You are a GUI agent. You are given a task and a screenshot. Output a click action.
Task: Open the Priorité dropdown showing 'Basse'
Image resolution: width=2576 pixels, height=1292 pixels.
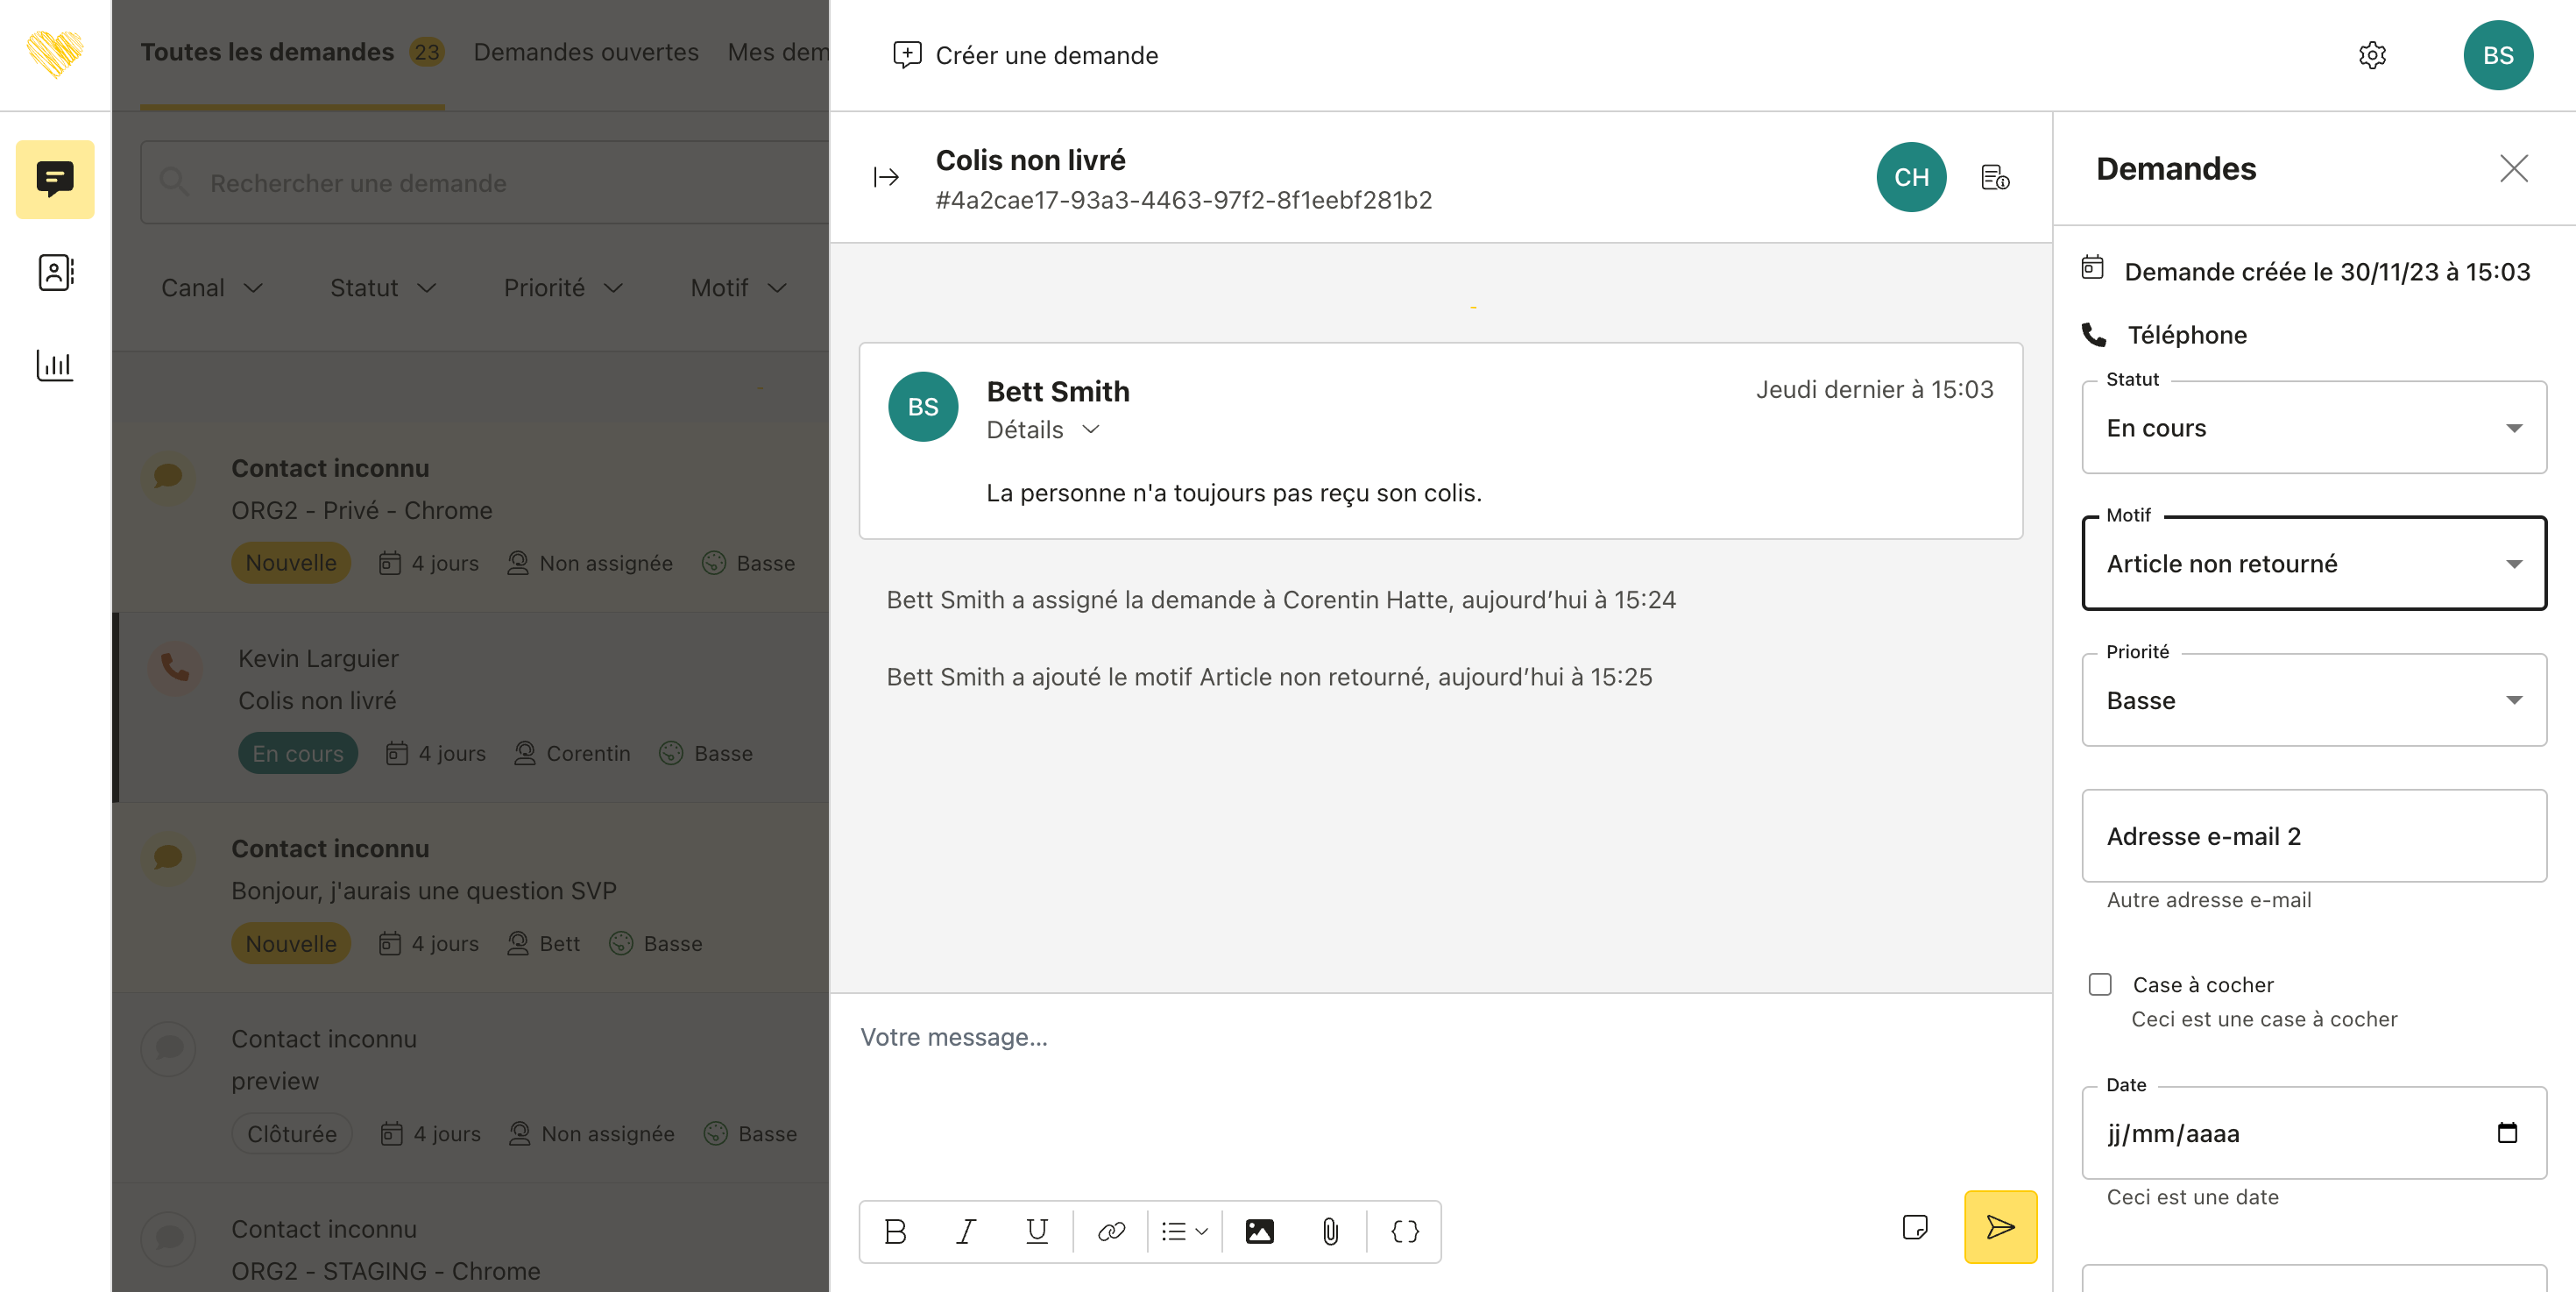tap(2313, 700)
